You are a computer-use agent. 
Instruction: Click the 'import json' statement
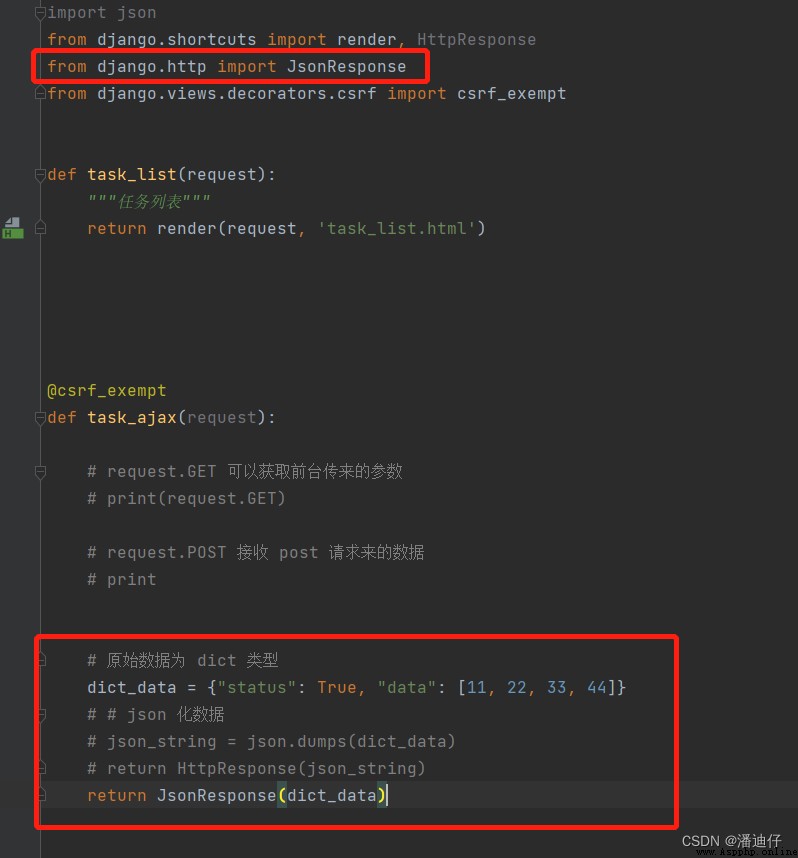click(x=102, y=13)
